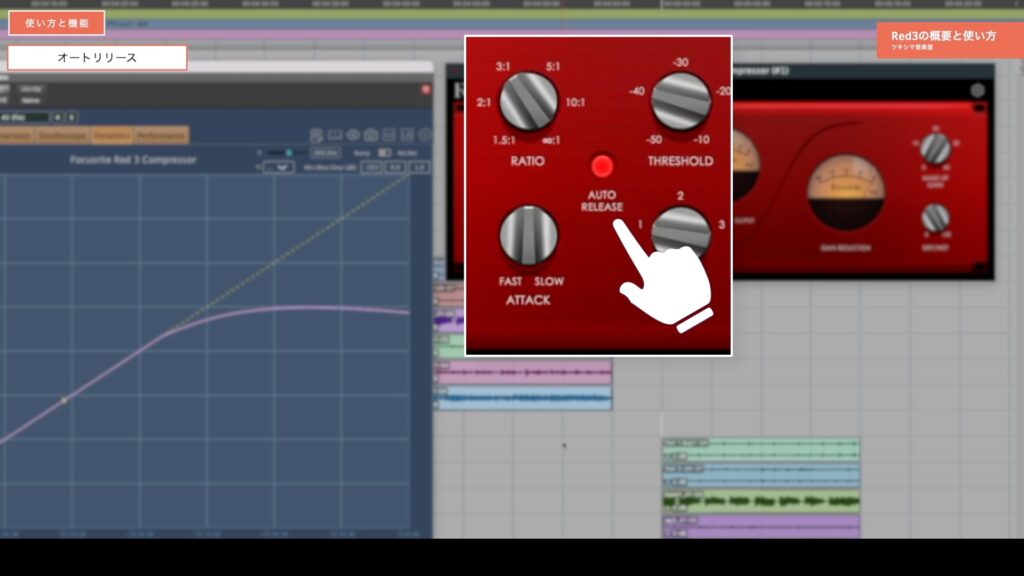Select the green clip with dense dark waveform
The image size is (1024, 576).
[761, 502]
